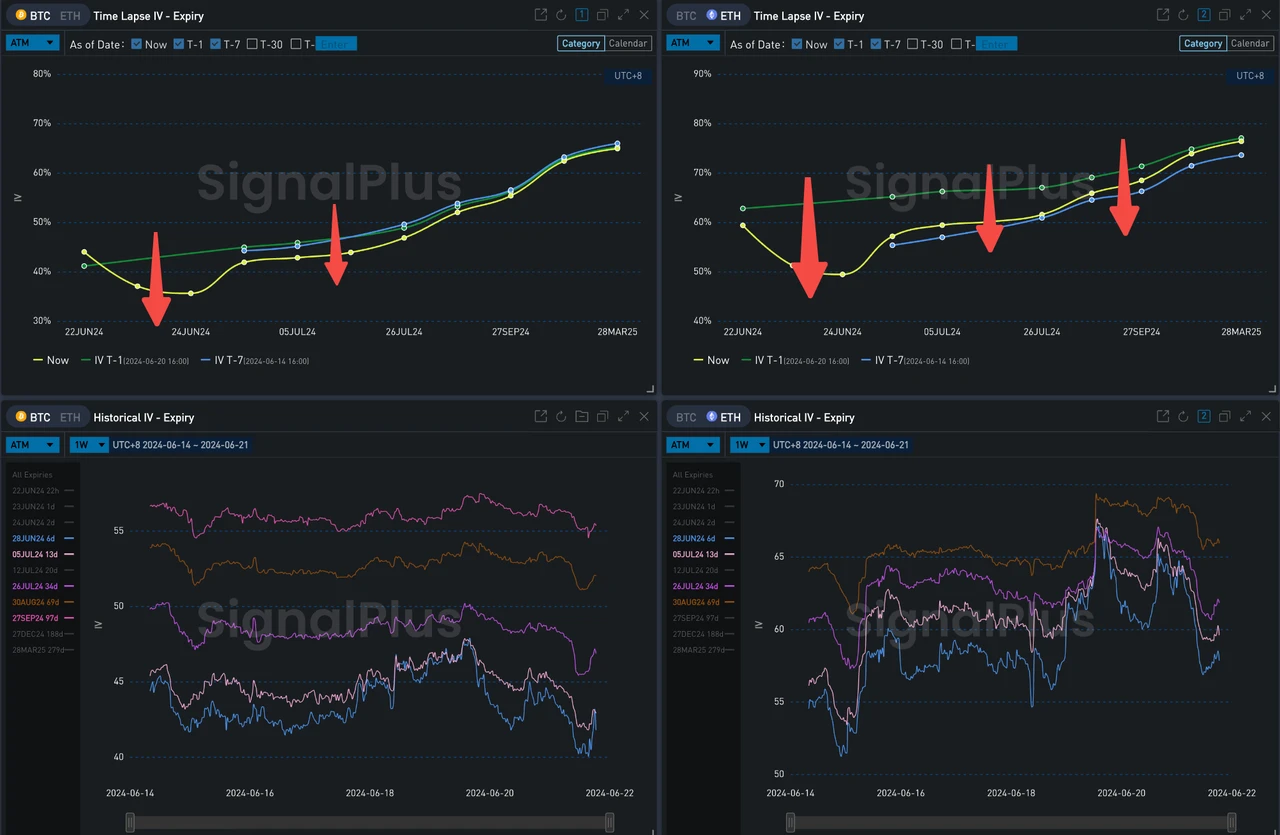
Task: Click left handle of BTC Historical range slider
Action: click(x=129, y=822)
